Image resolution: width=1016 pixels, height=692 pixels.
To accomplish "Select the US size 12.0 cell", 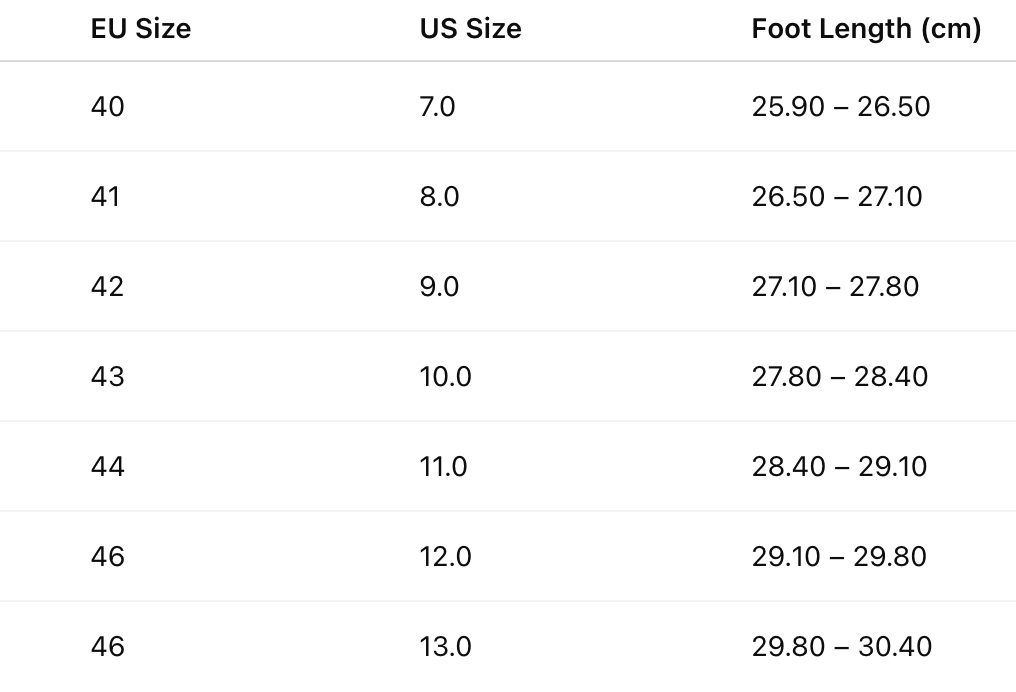I will coord(445,556).
